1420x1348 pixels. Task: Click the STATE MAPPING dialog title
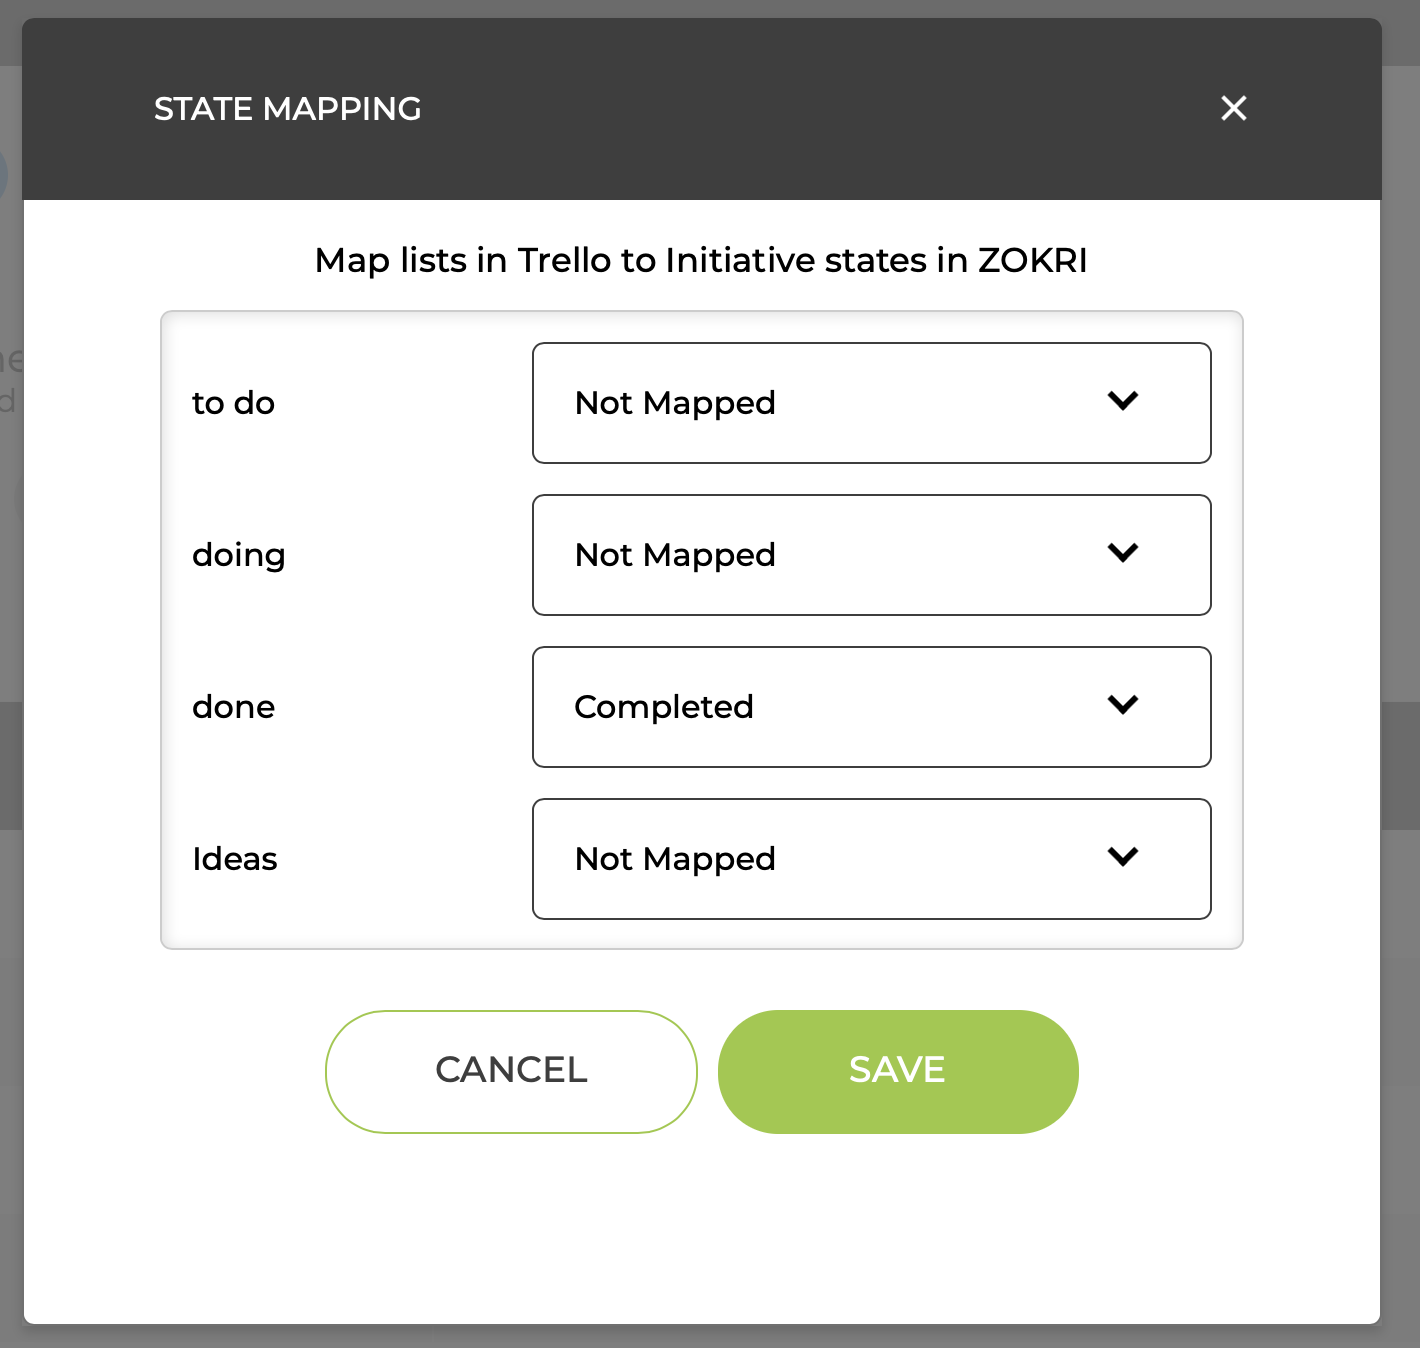(287, 108)
